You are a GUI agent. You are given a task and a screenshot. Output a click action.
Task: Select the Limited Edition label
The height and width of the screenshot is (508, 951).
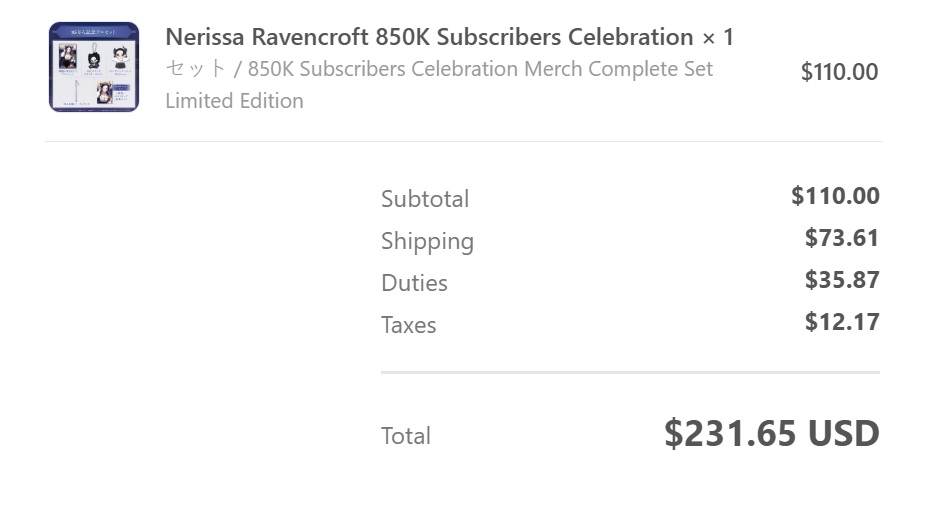235,101
